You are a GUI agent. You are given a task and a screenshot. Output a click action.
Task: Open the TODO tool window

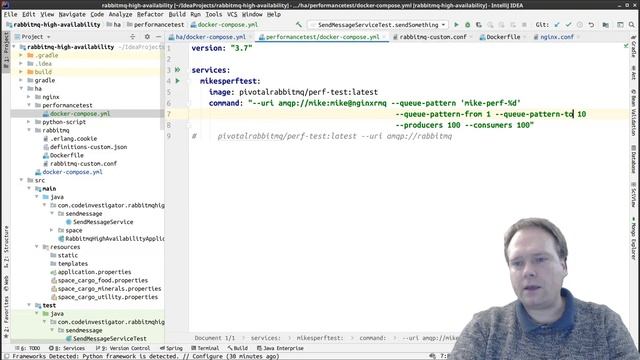[27, 348]
